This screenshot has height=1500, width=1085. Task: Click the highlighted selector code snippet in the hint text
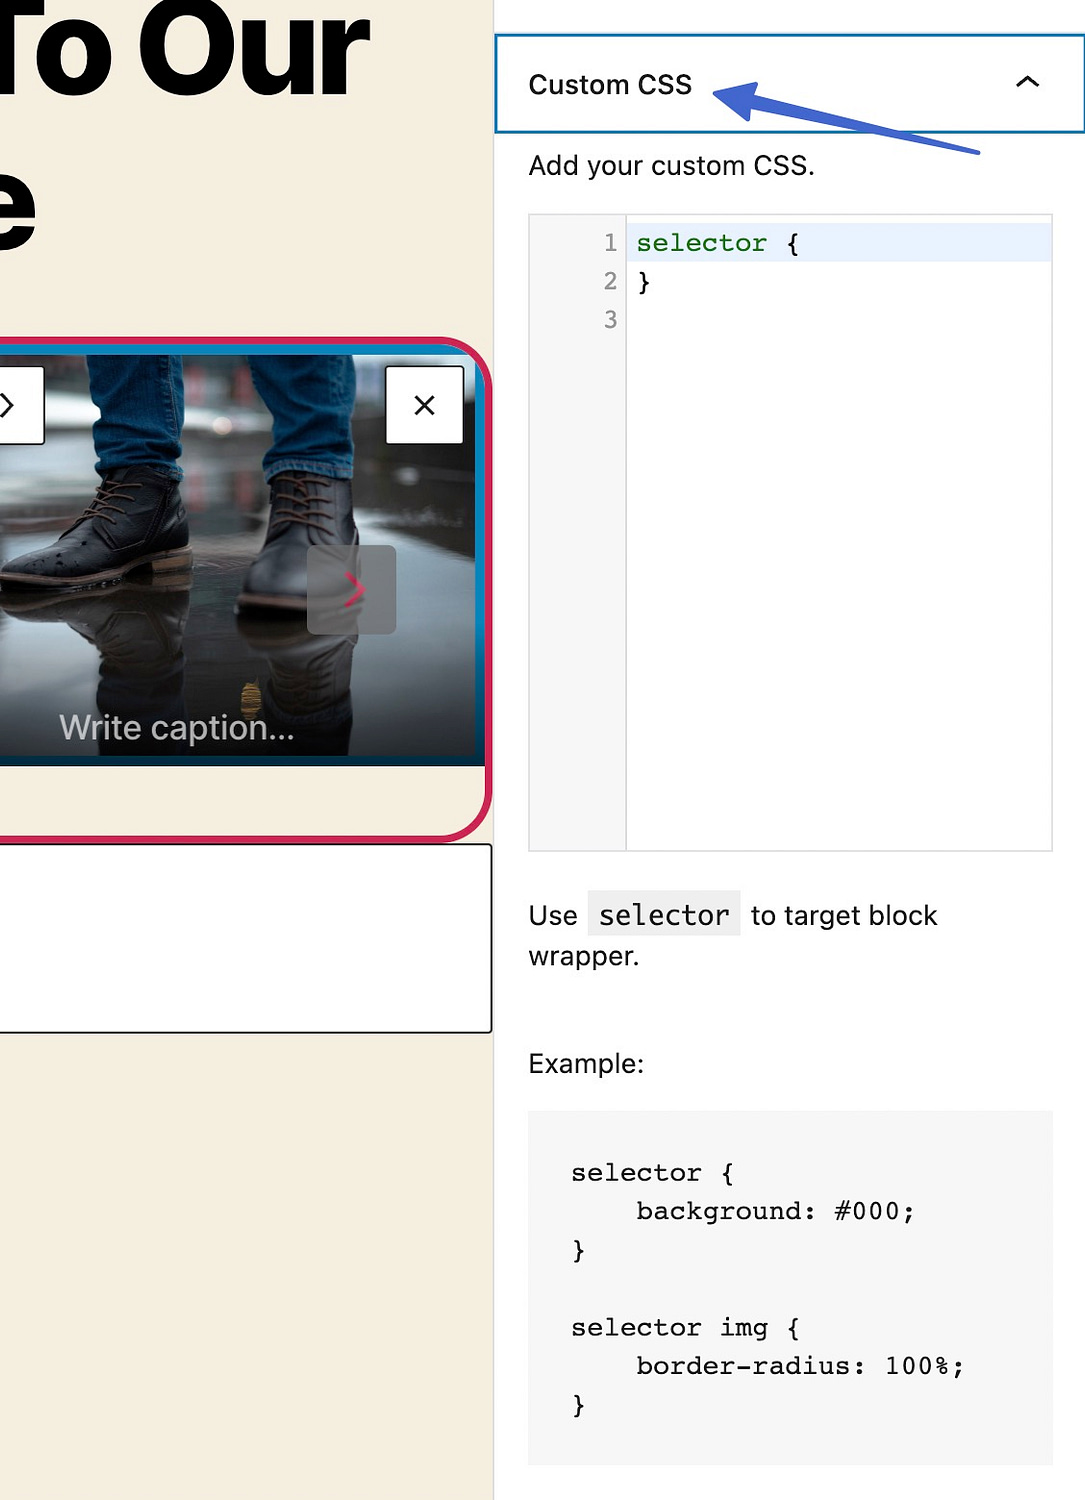(x=663, y=914)
